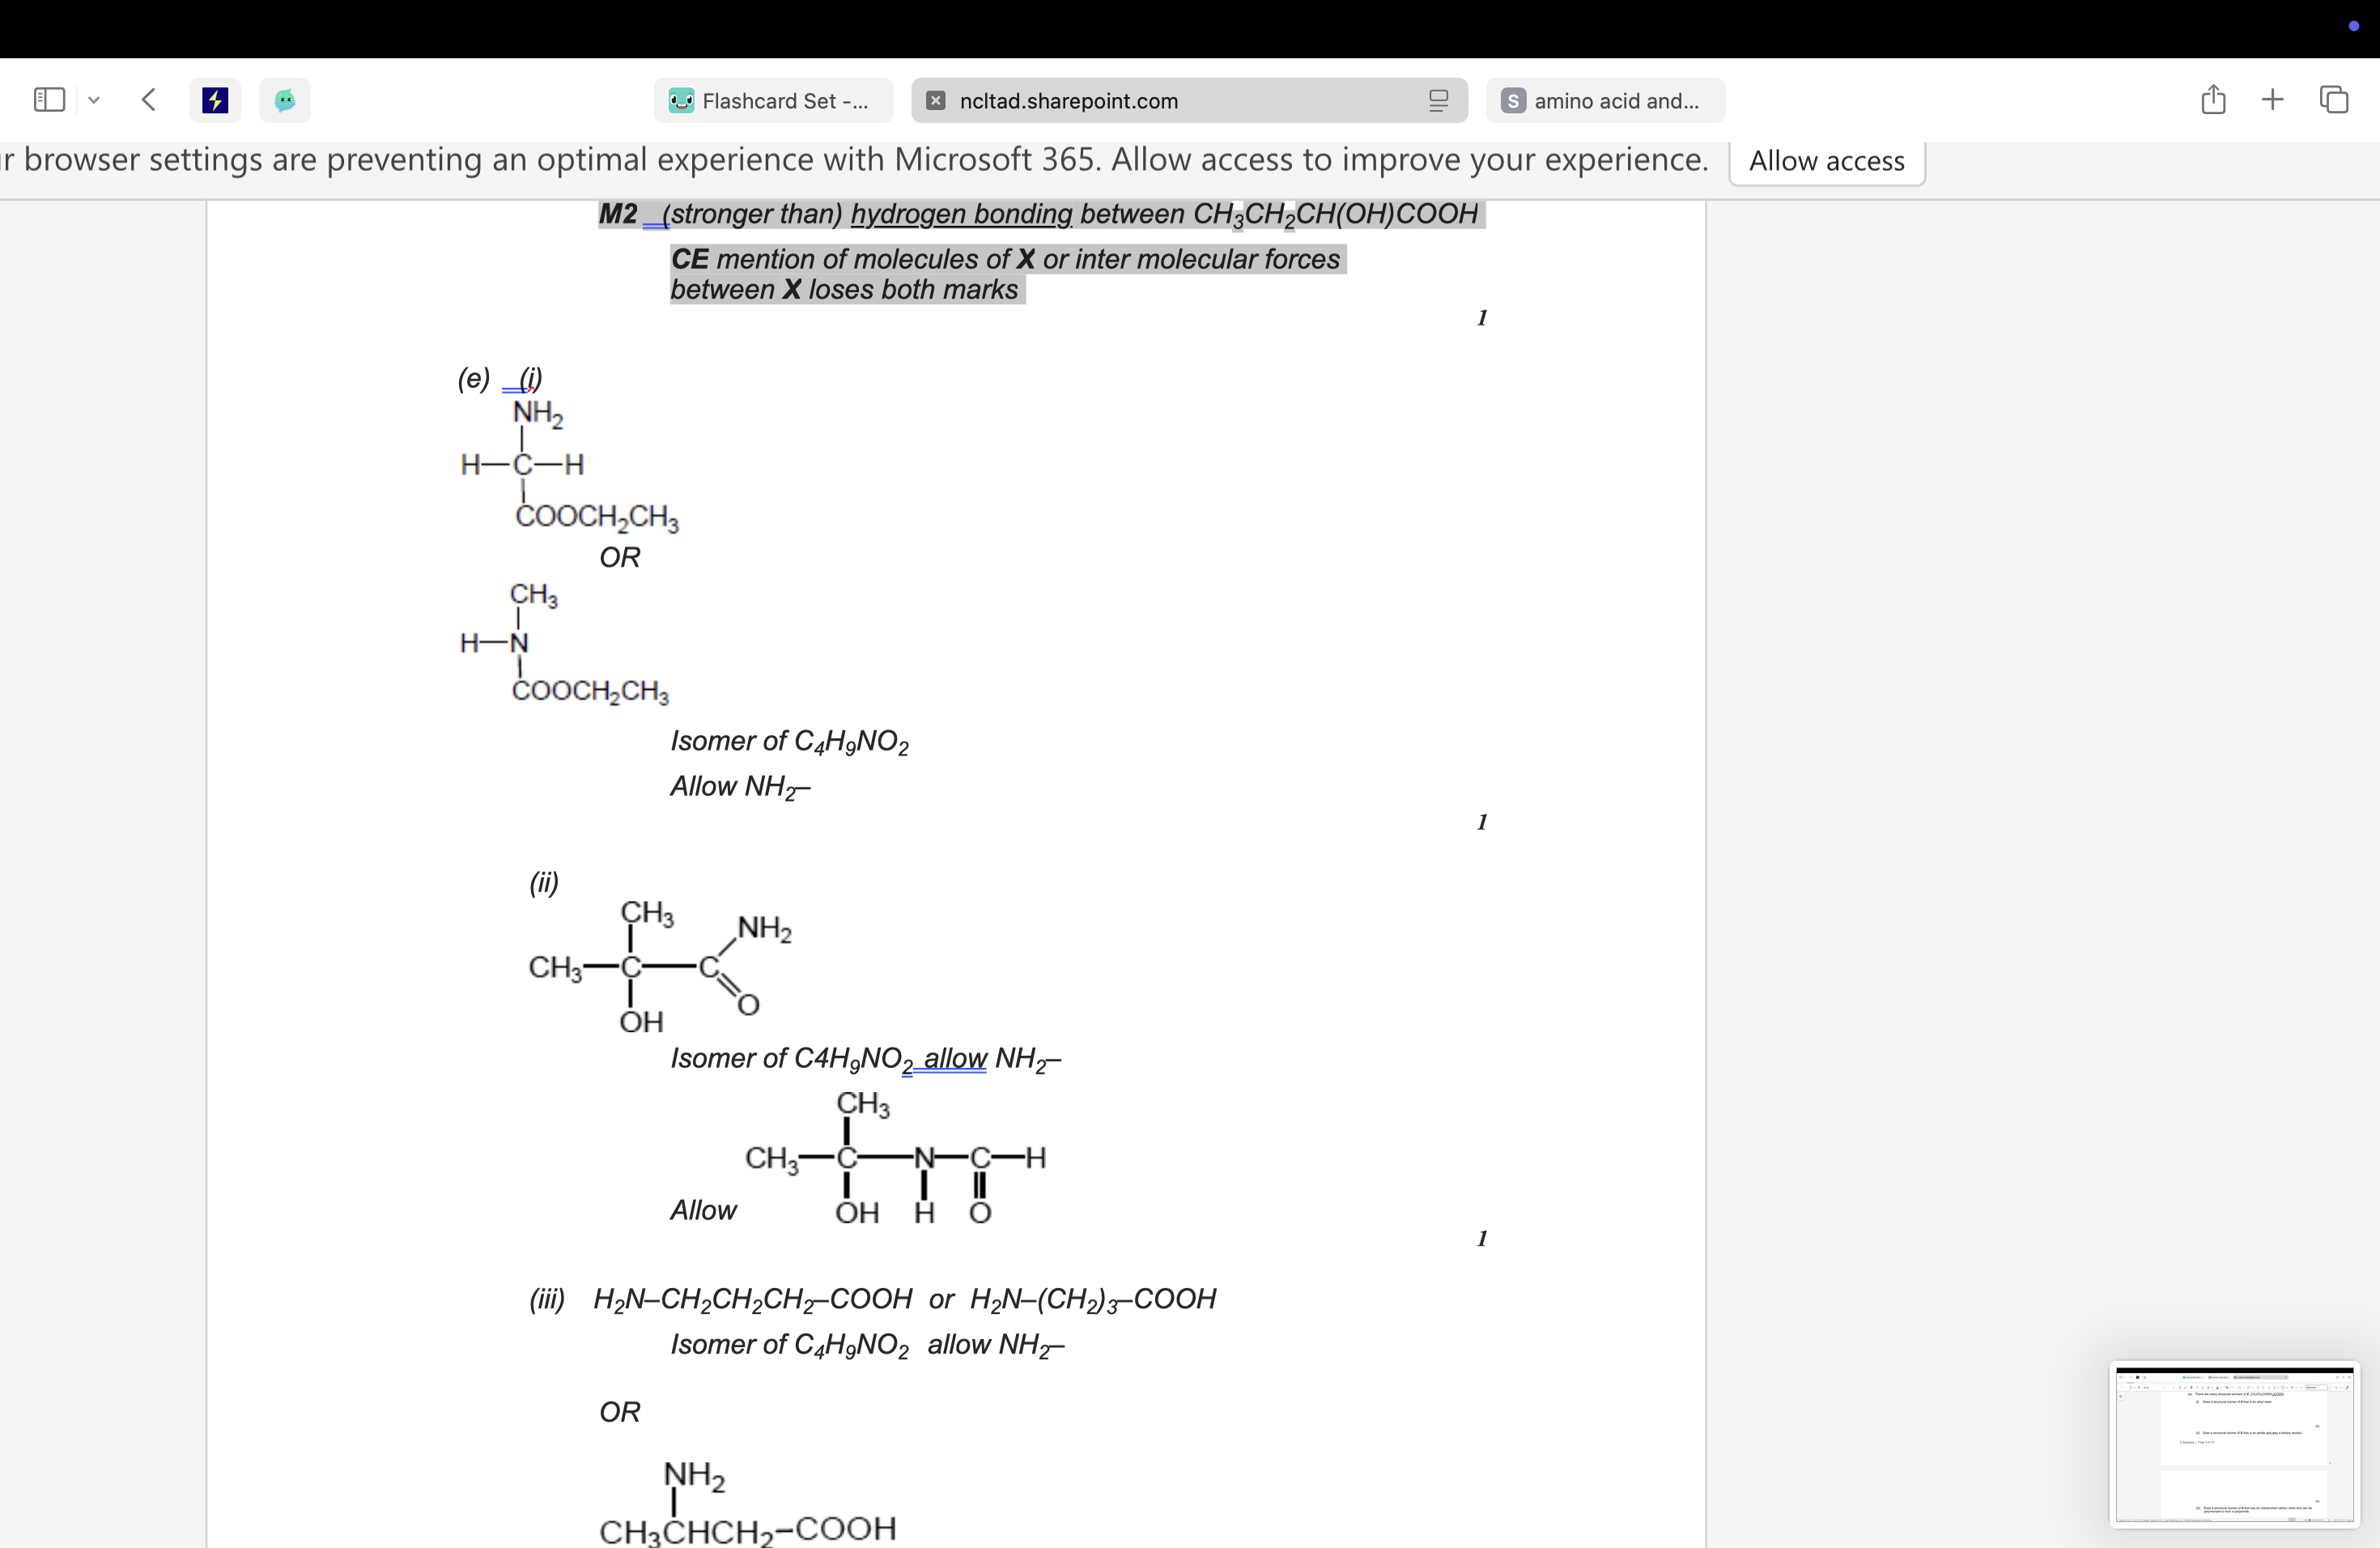Close the ncltad.sharepoint.com tab
The width and height of the screenshot is (2380, 1548).
(936, 101)
